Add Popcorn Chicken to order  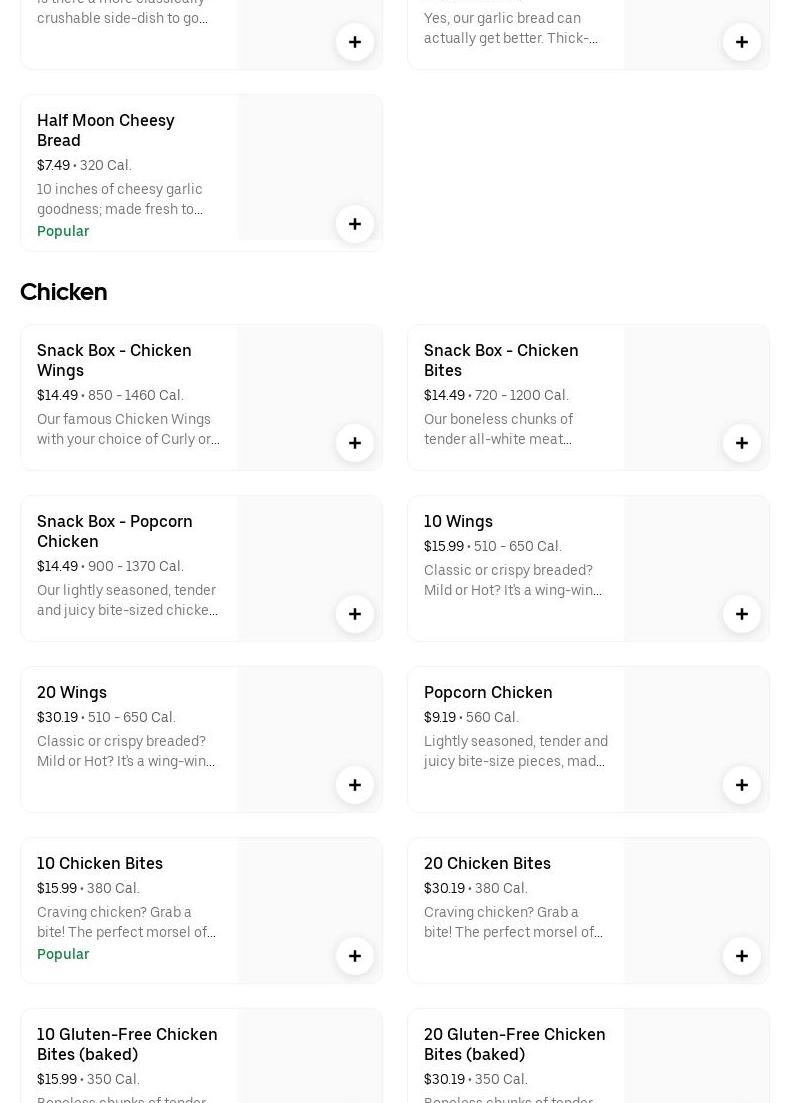[742, 785]
